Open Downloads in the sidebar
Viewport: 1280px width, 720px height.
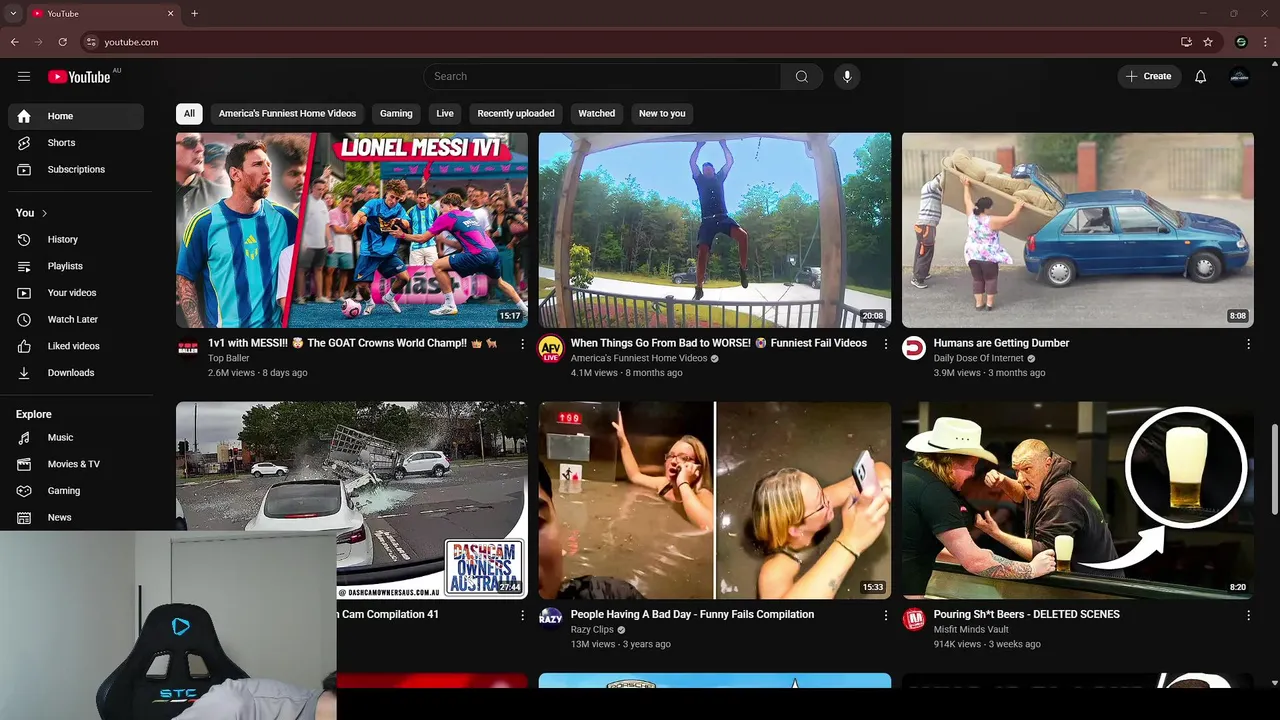(76, 373)
